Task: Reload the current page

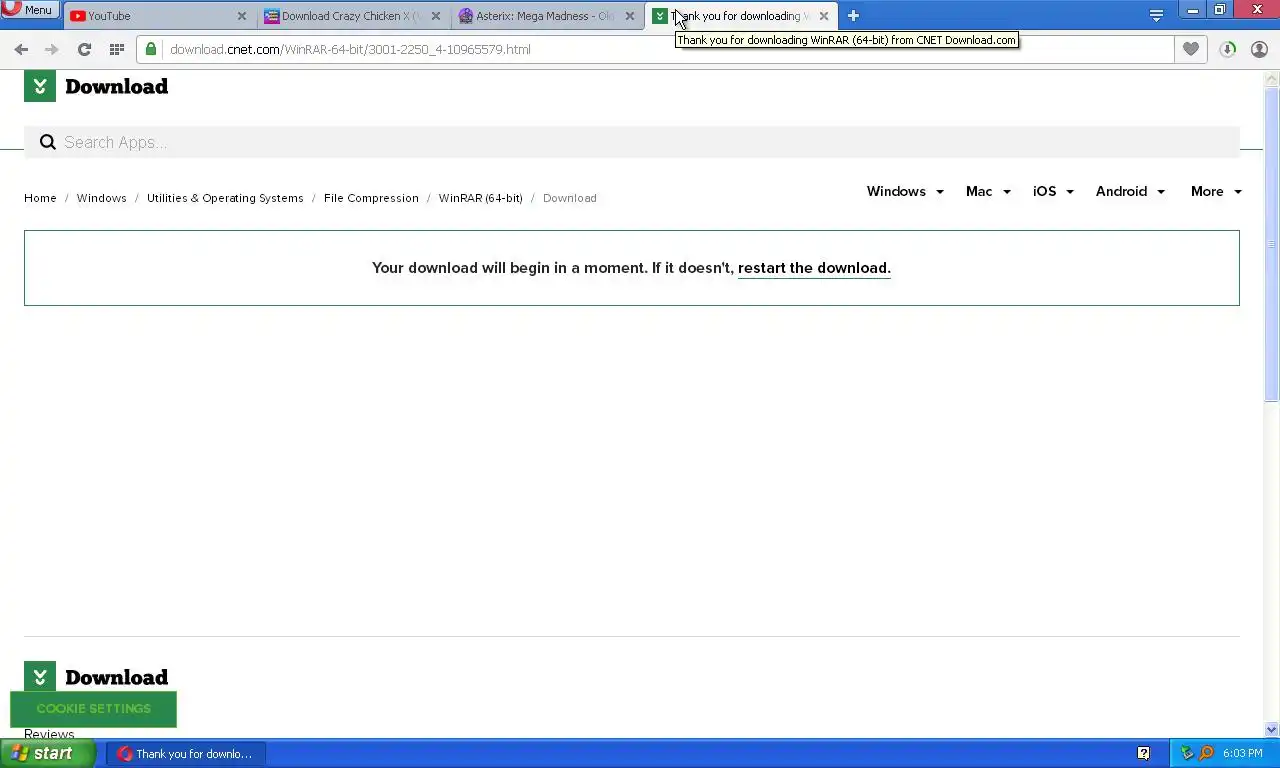Action: pyautogui.click(x=84, y=49)
